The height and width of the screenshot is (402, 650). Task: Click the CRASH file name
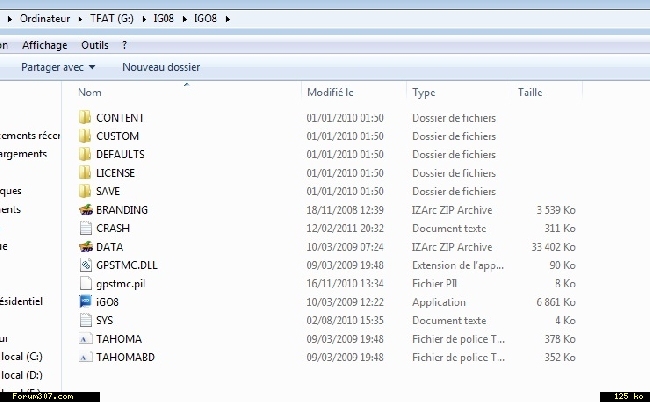113,228
